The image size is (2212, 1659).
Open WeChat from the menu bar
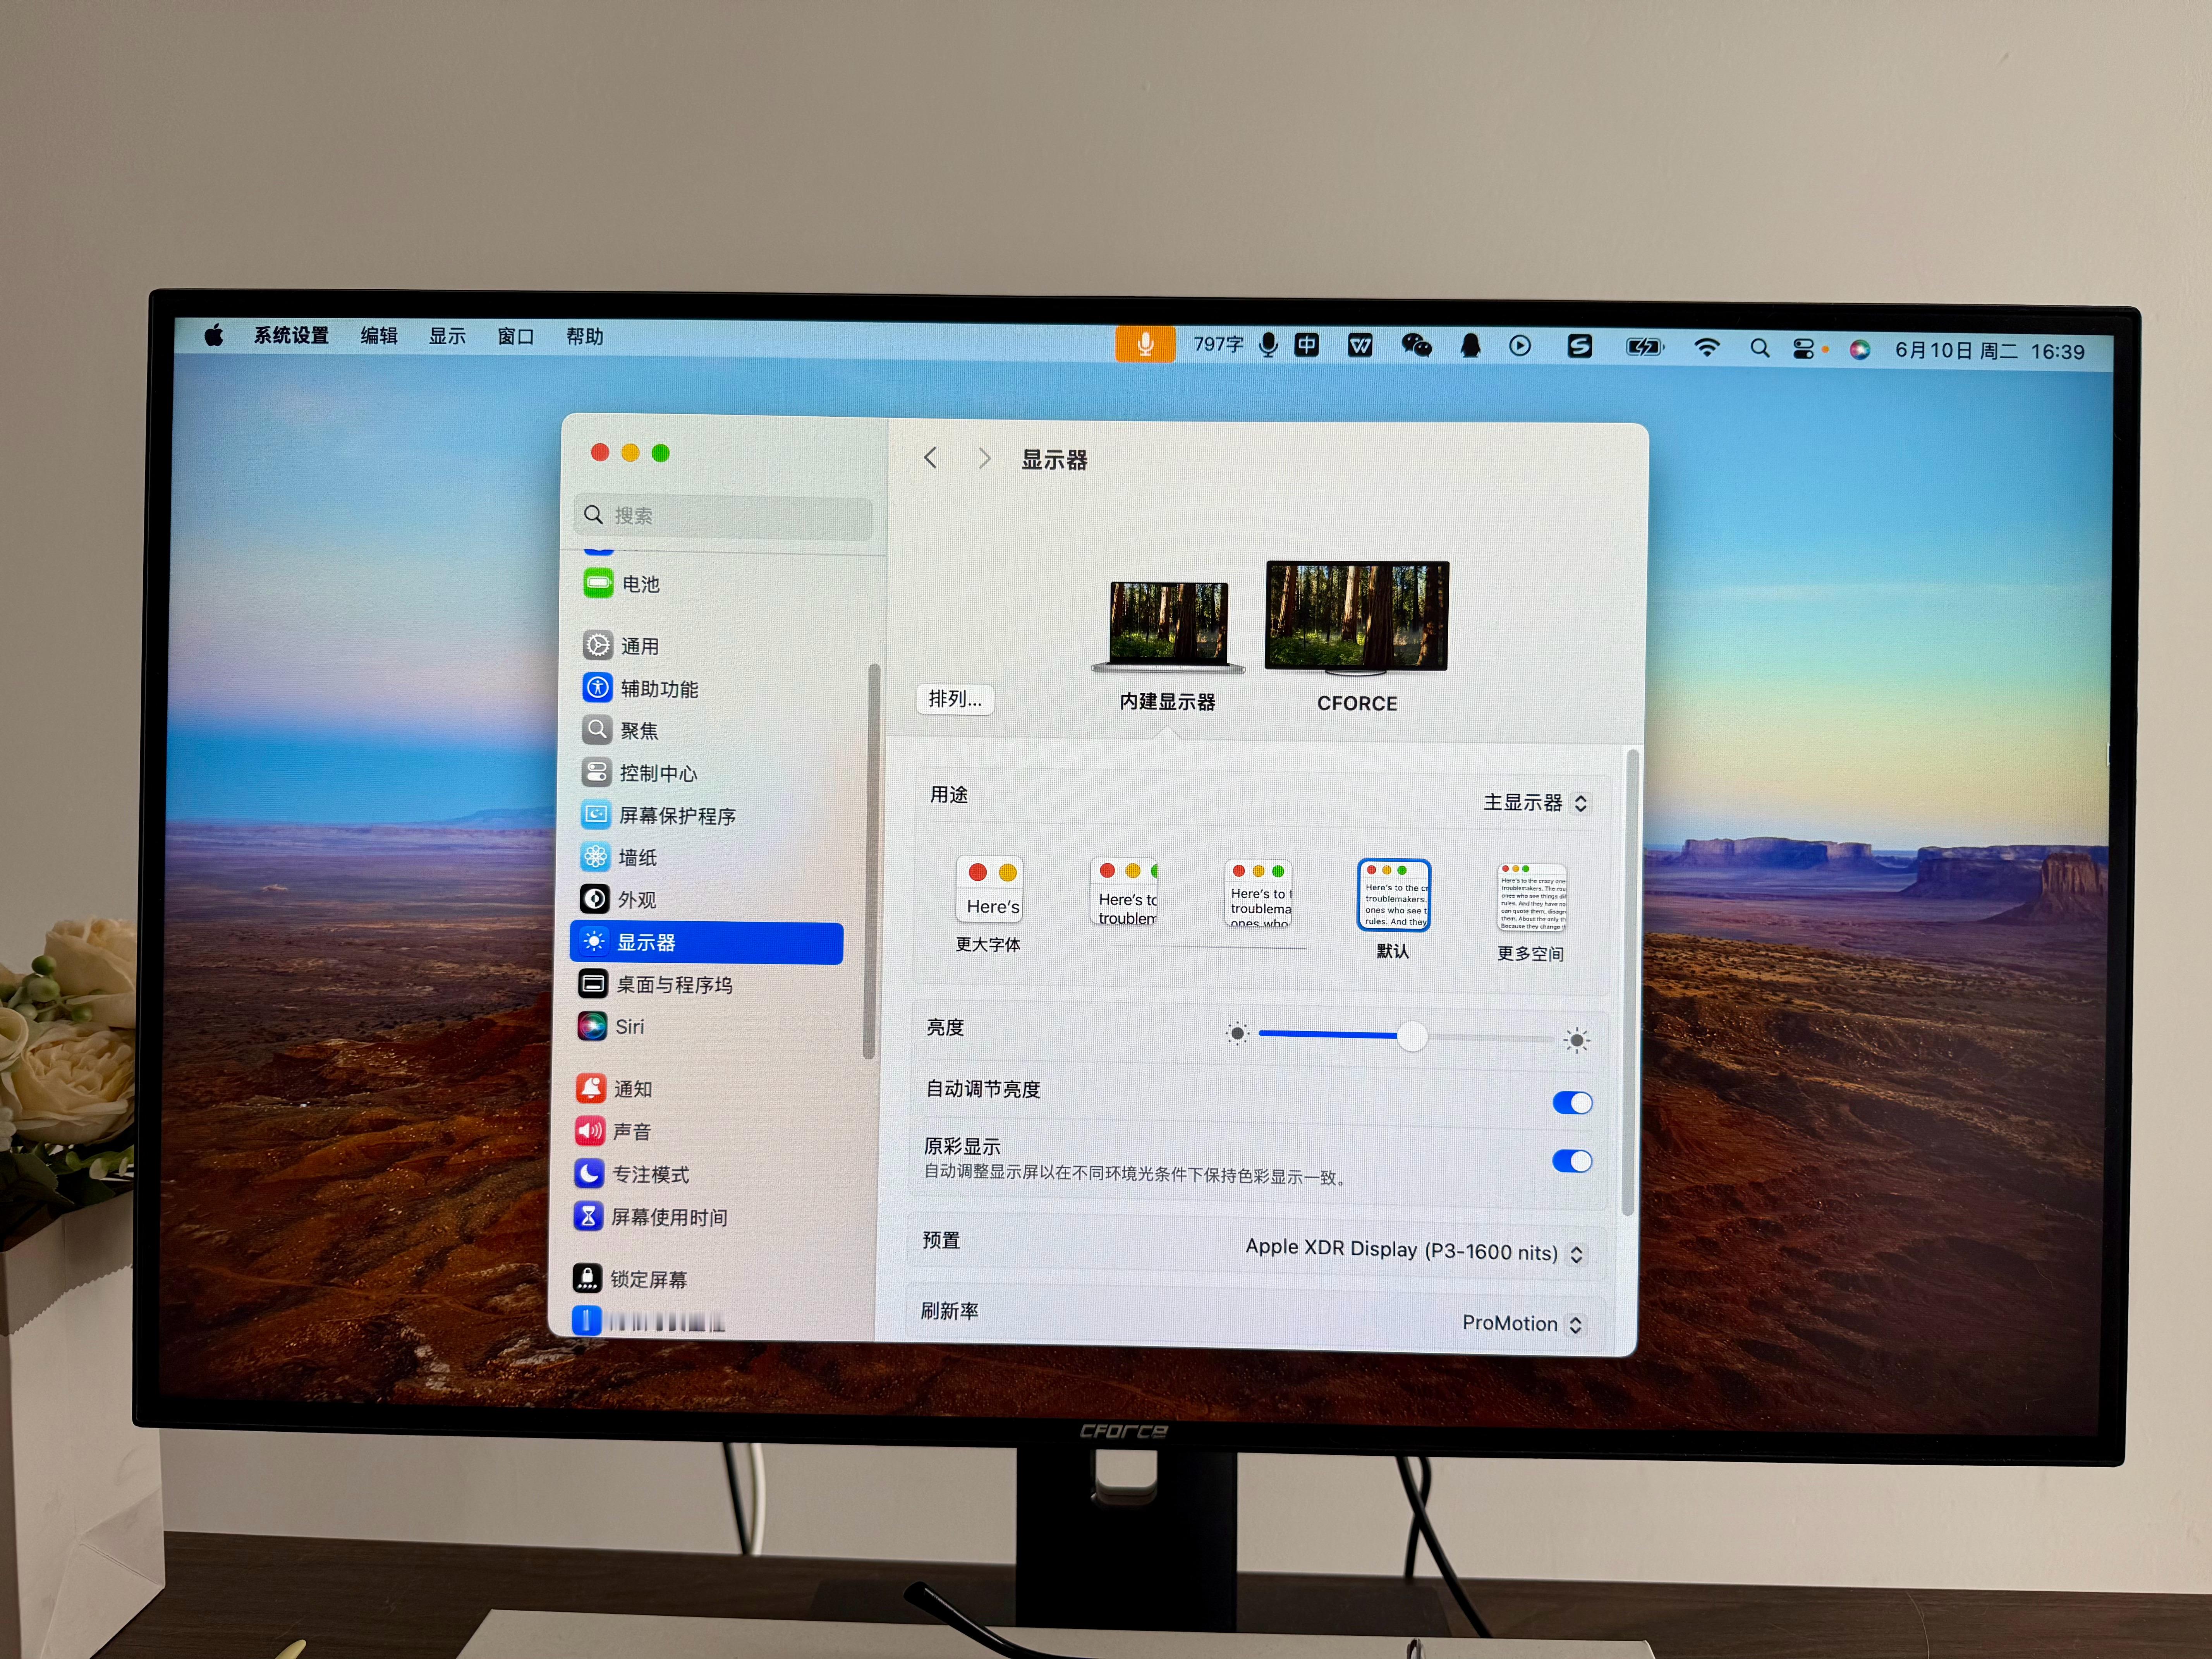[1416, 346]
